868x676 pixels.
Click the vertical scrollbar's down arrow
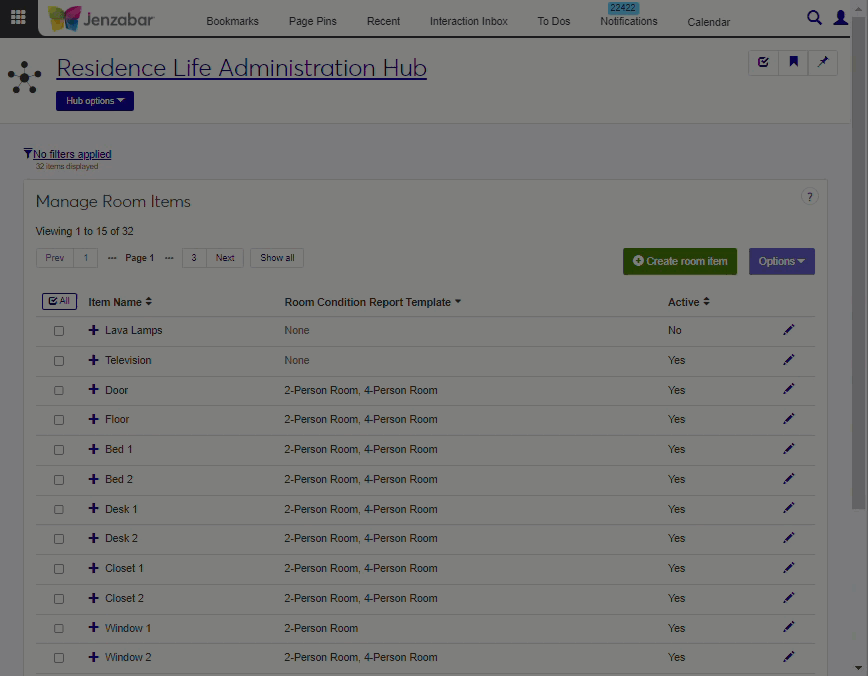click(860, 667)
